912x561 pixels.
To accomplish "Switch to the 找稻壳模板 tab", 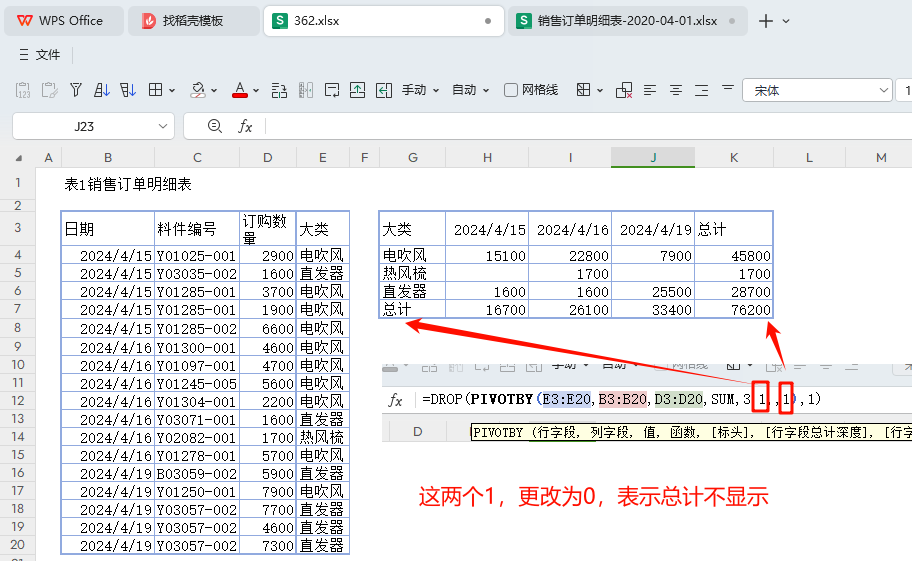I will (x=193, y=21).
